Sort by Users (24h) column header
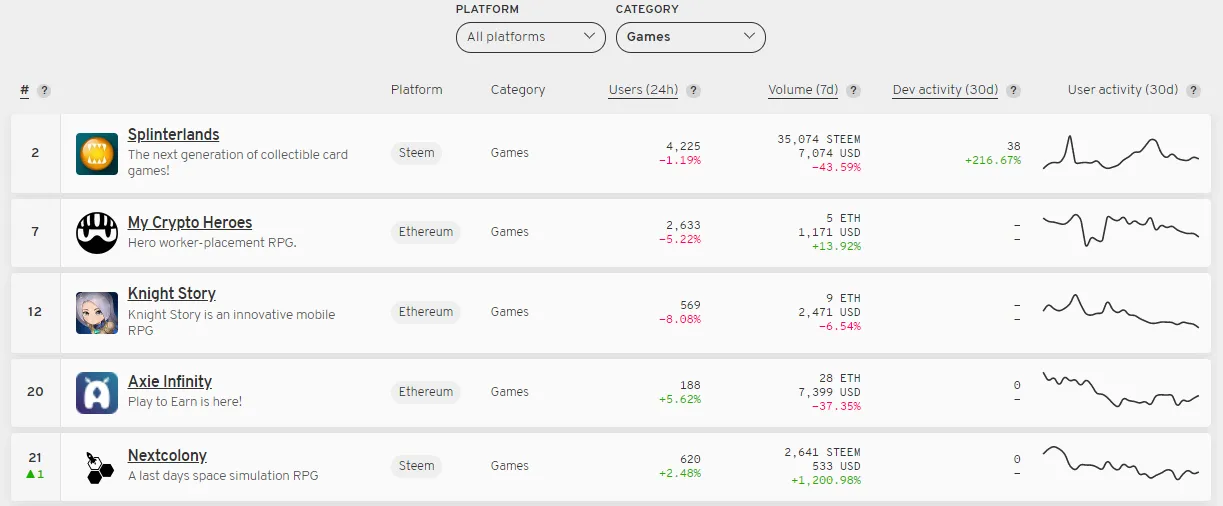This screenshot has height=506, width=1223. (643, 90)
